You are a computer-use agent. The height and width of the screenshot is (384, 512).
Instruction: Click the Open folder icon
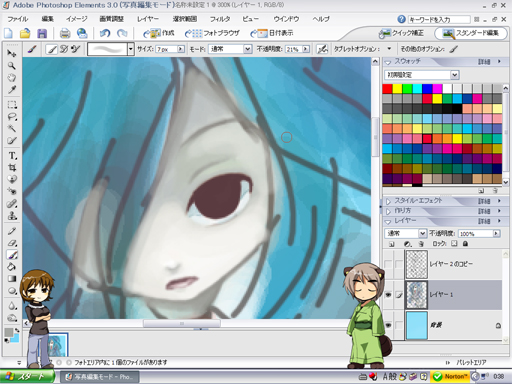pos(25,33)
